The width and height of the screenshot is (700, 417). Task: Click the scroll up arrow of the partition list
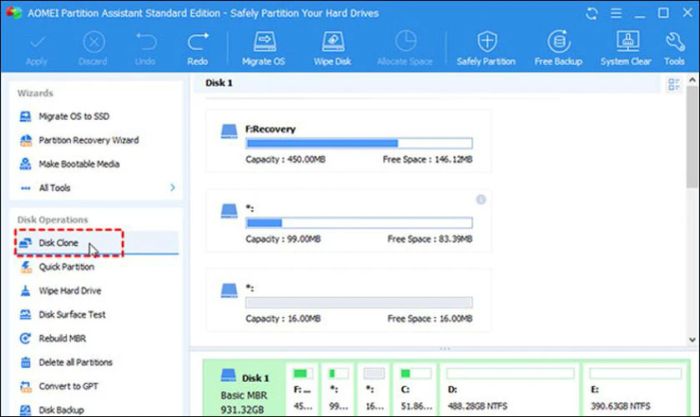click(692, 80)
